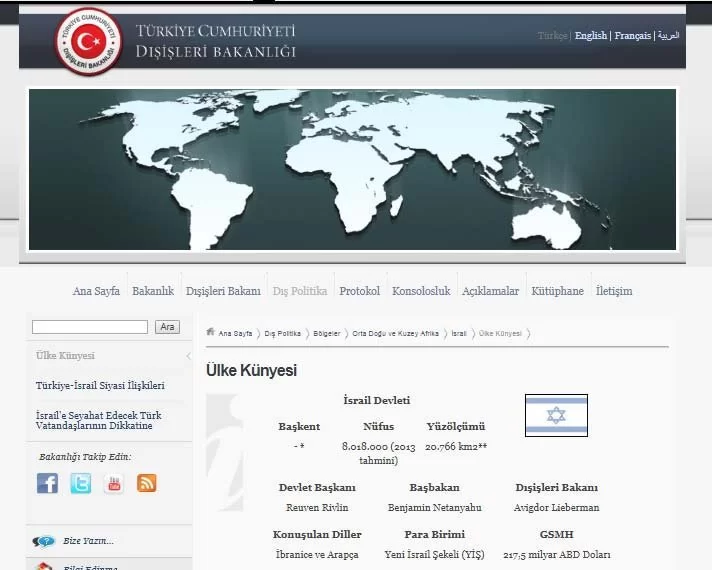Click the home icon in breadcrumb
712x570 pixels.
210,332
